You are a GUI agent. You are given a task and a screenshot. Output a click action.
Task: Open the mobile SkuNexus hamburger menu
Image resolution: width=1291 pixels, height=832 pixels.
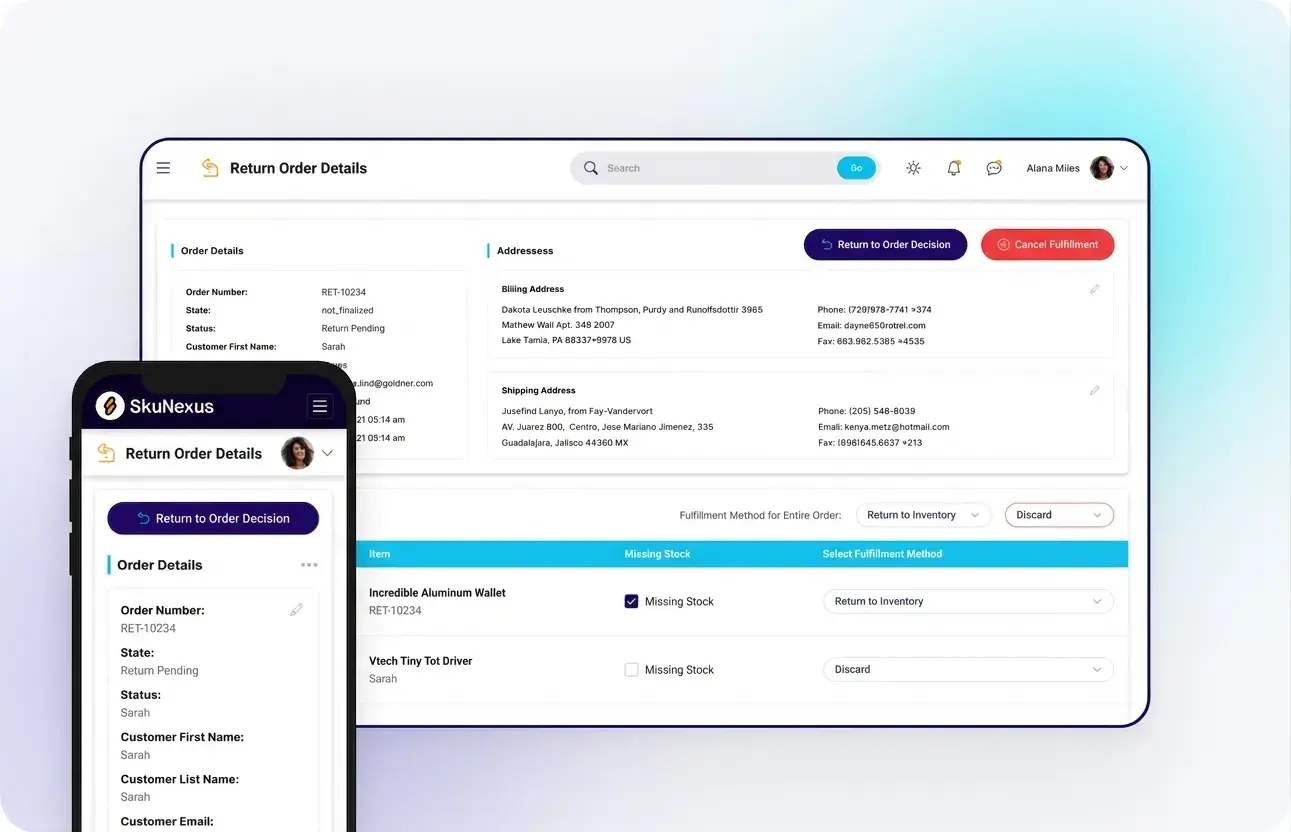[320, 406]
